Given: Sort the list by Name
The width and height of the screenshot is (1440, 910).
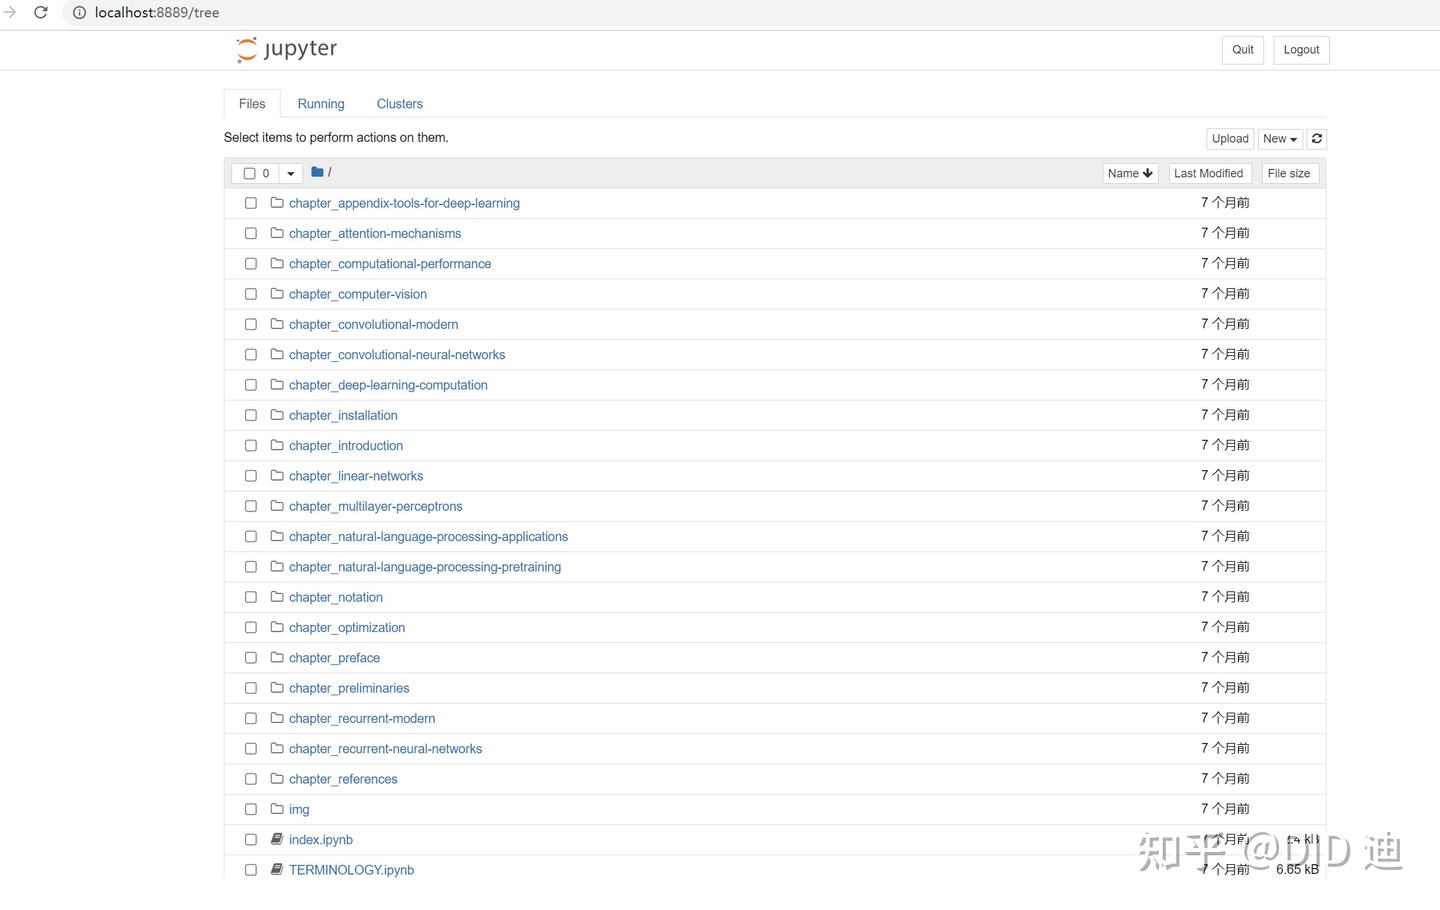Looking at the screenshot, I should pos(1130,173).
